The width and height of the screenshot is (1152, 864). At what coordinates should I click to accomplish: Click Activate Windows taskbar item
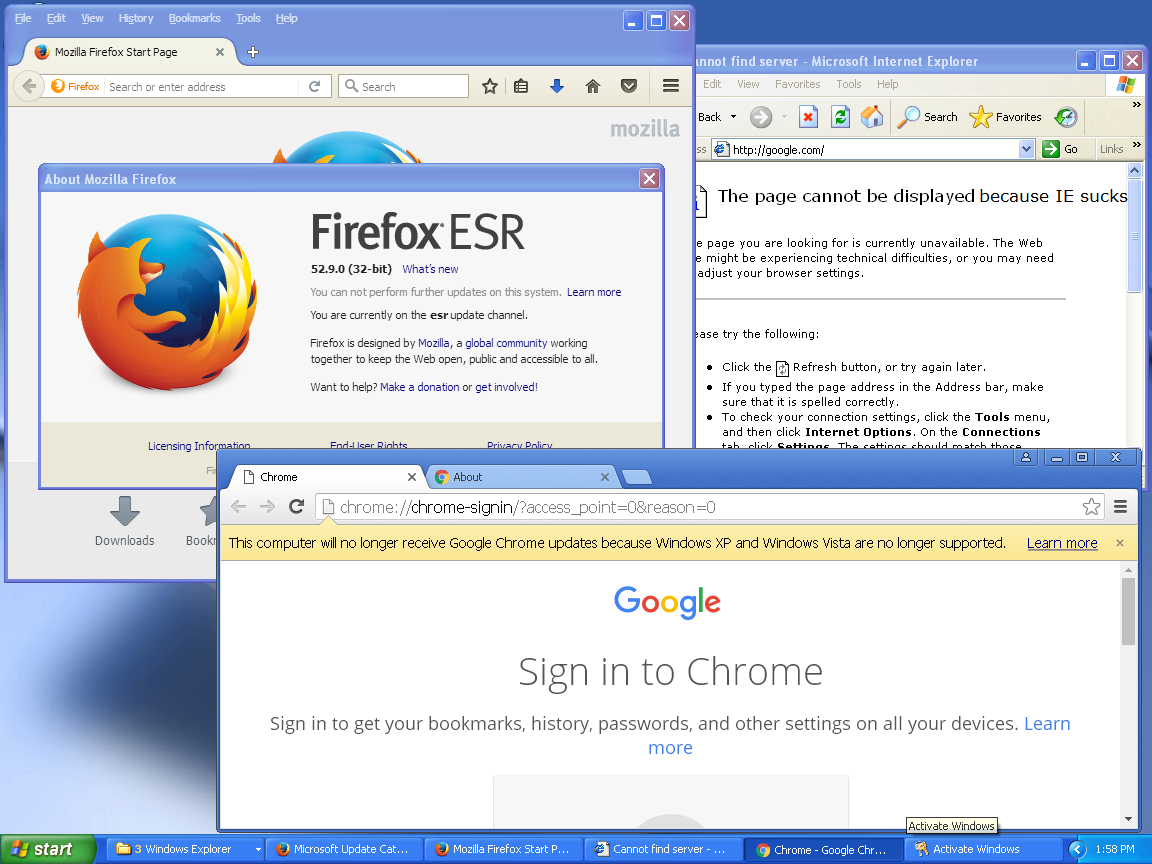coord(984,849)
